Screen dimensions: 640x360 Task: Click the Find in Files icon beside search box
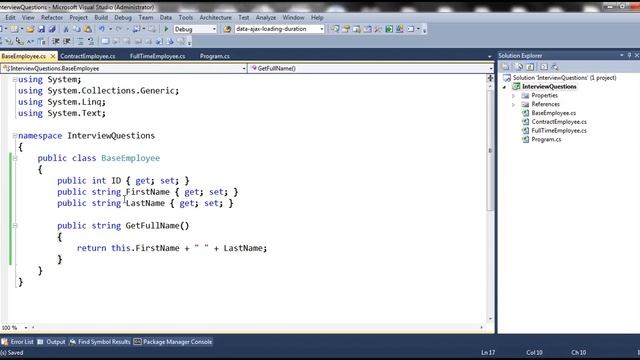227,29
